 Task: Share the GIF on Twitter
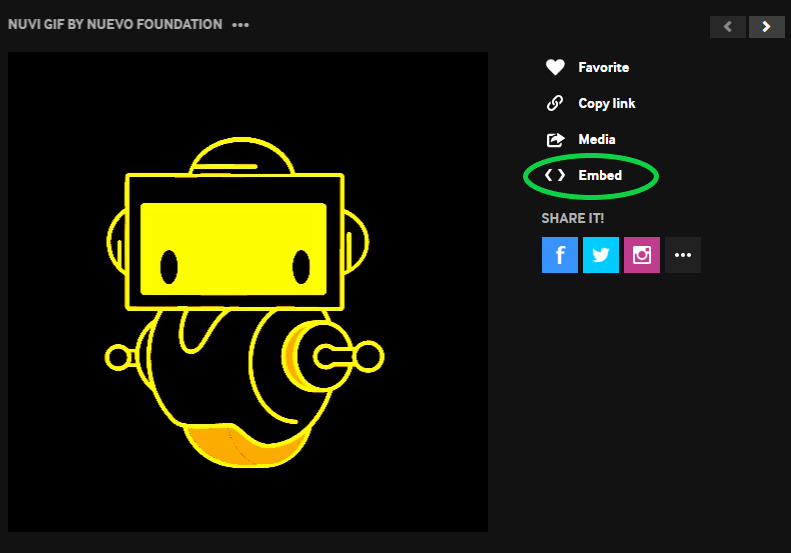[601, 255]
